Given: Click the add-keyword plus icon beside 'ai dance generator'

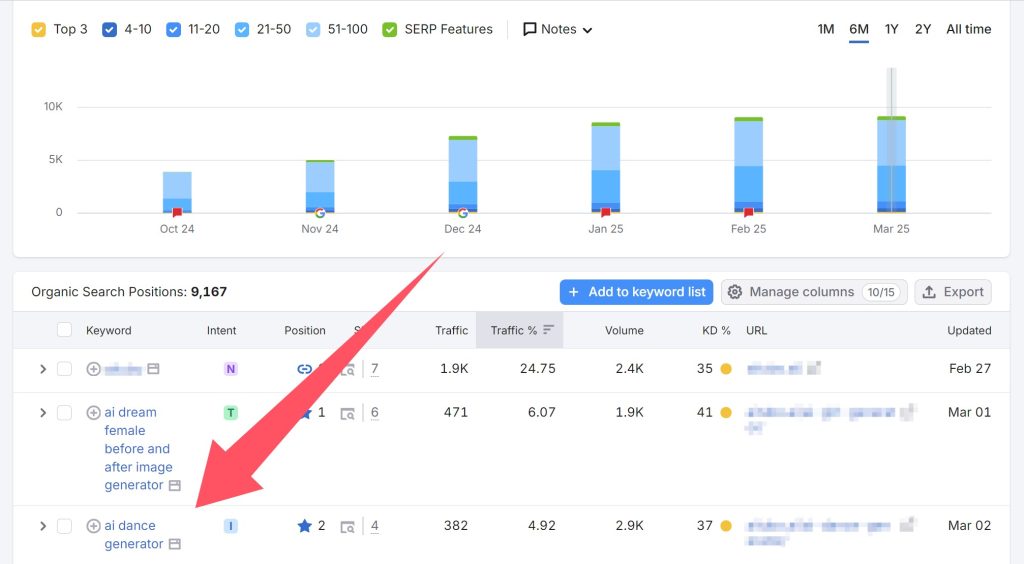Looking at the screenshot, I should 94,526.
